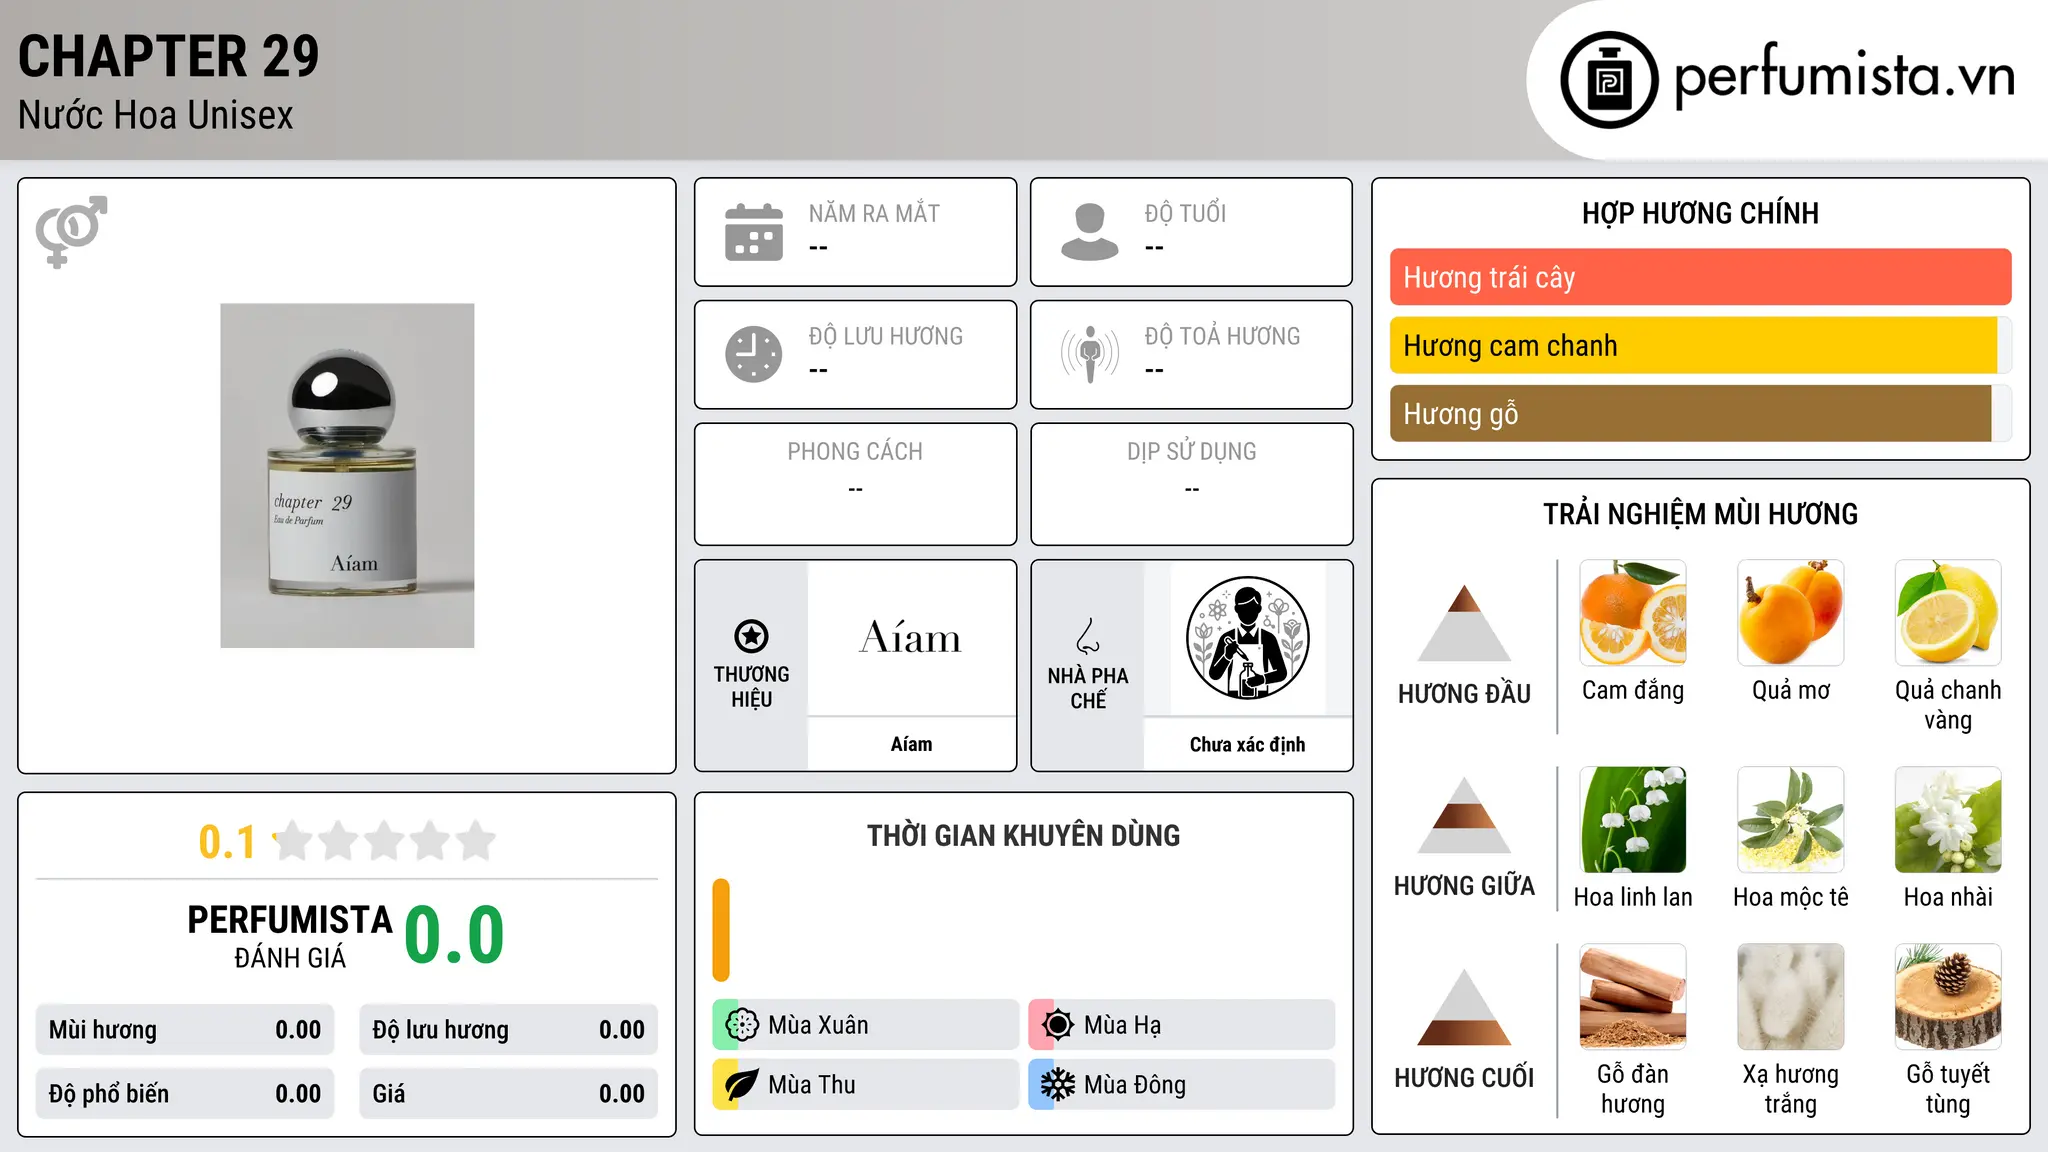Click the Mùa Đông snowflake icon
This screenshot has height=1152, width=2048.
[1058, 1085]
